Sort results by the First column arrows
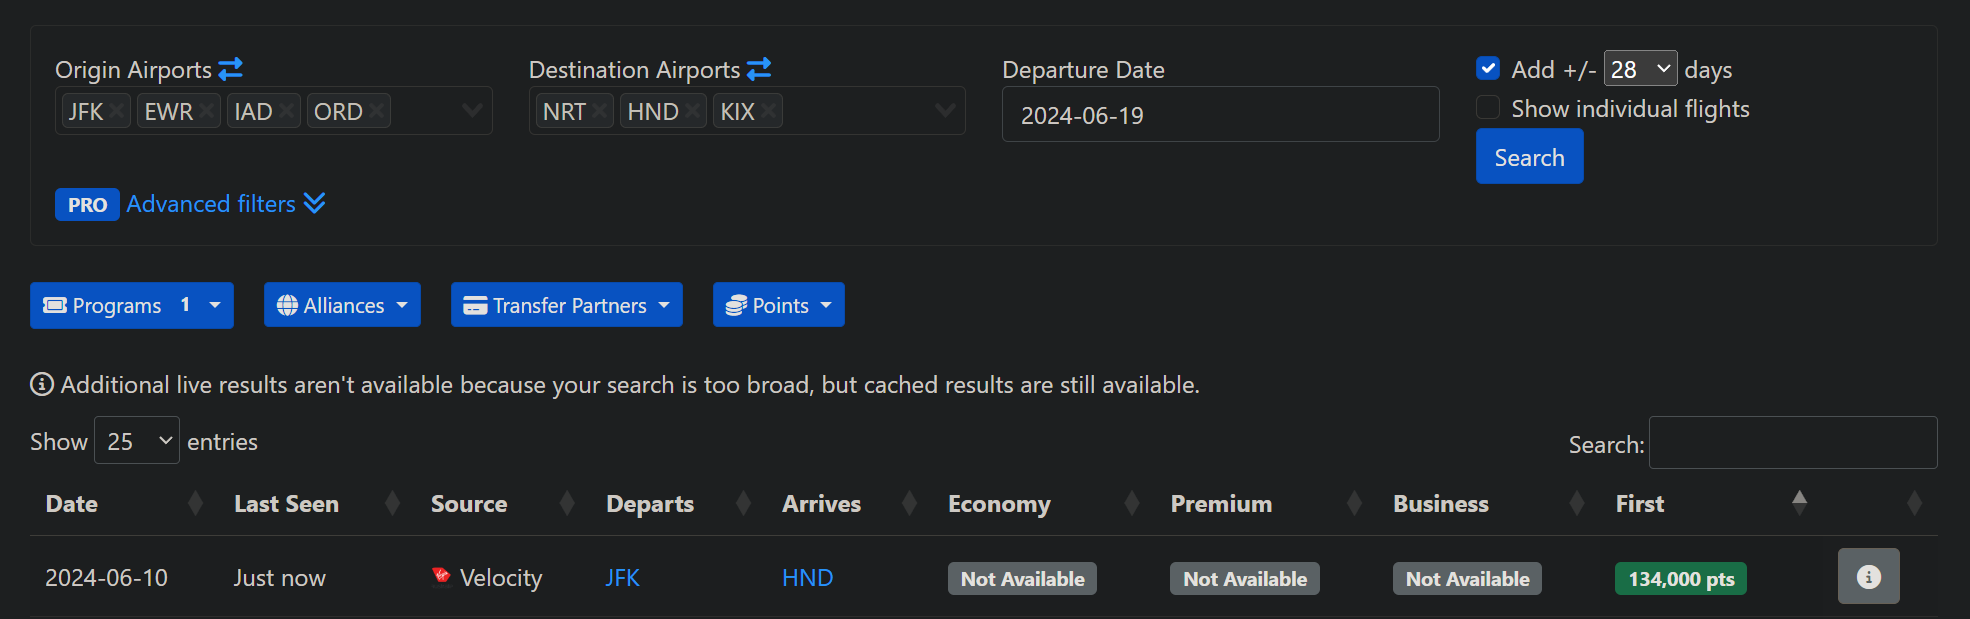Image resolution: width=1970 pixels, height=619 pixels. (1799, 503)
